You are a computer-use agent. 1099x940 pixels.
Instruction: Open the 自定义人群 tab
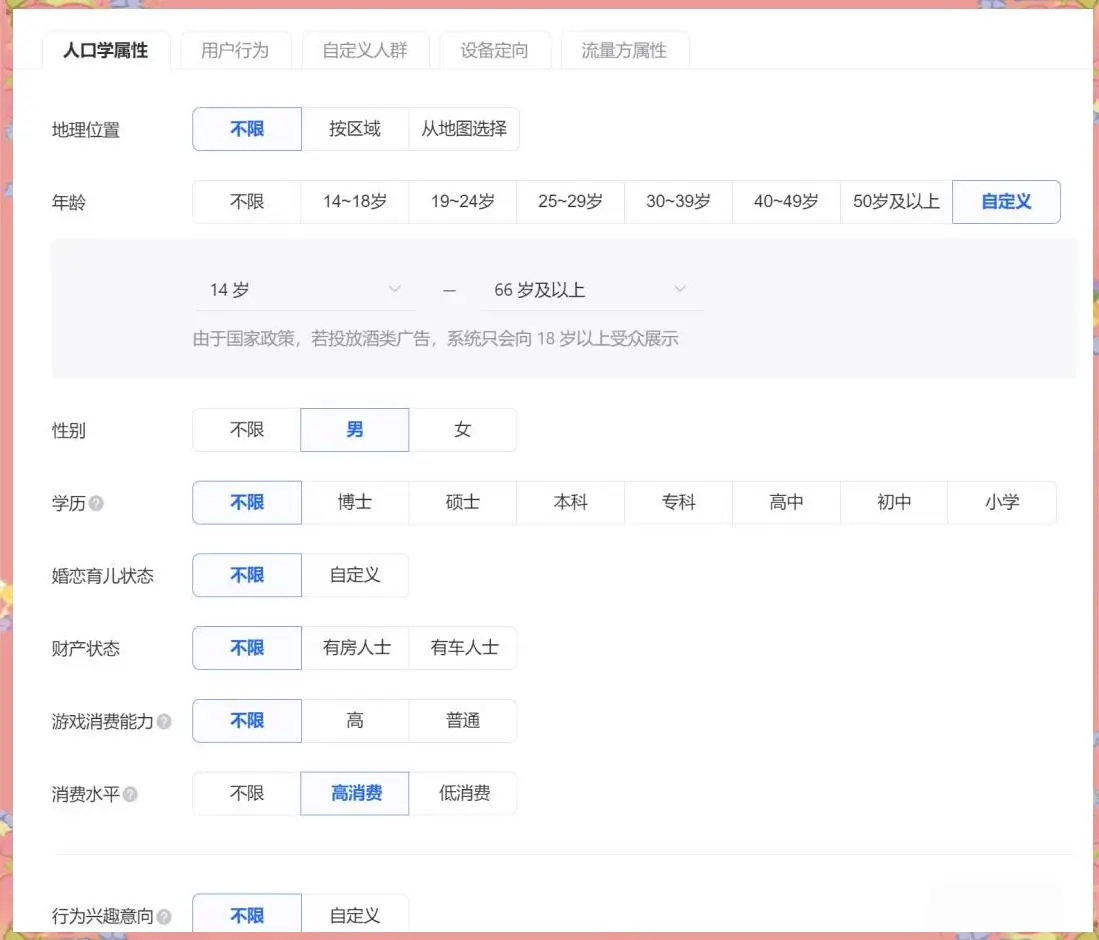coord(365,50)
